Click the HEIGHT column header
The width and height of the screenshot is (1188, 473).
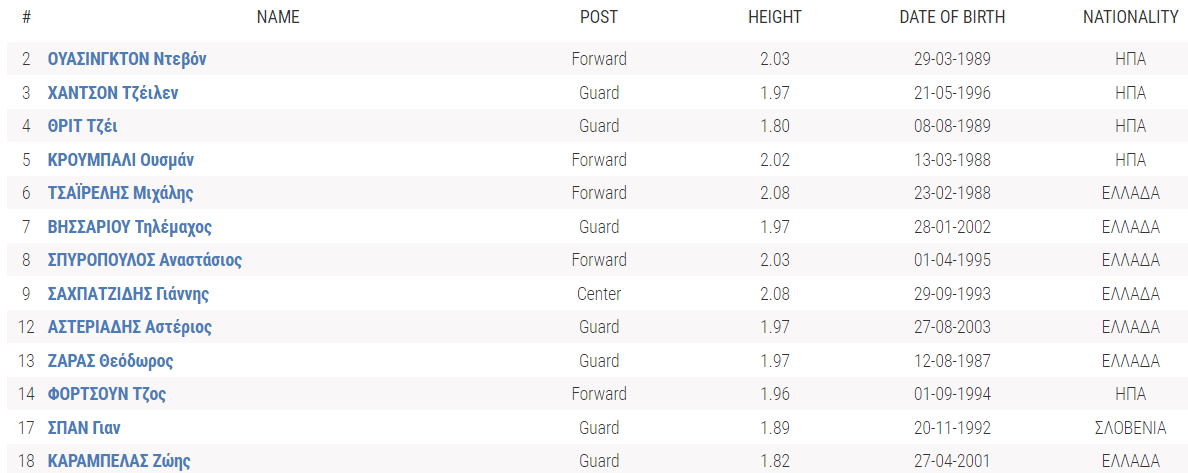coord(775,17)
